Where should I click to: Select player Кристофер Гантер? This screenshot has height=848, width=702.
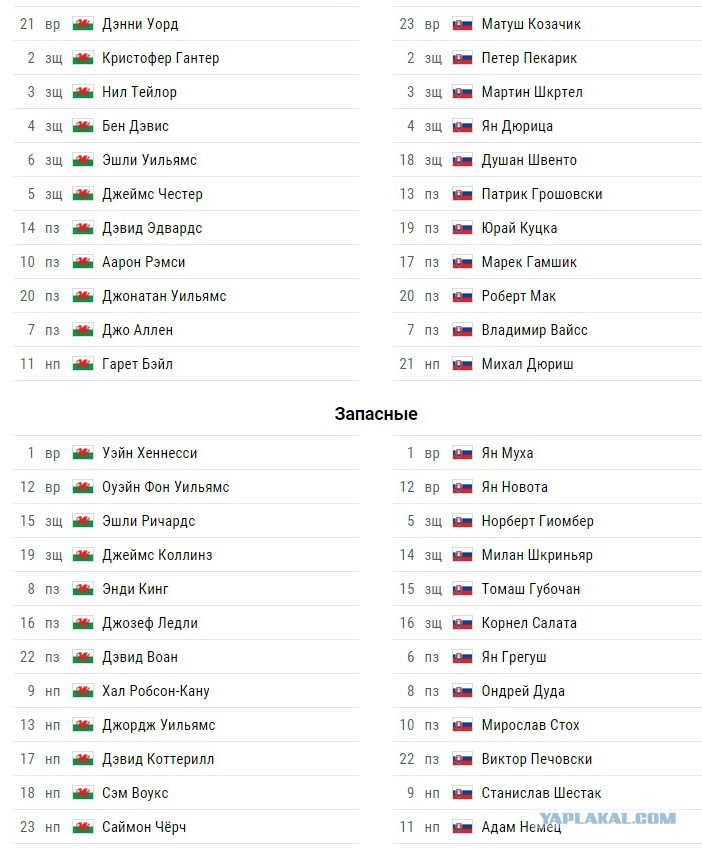161,58
